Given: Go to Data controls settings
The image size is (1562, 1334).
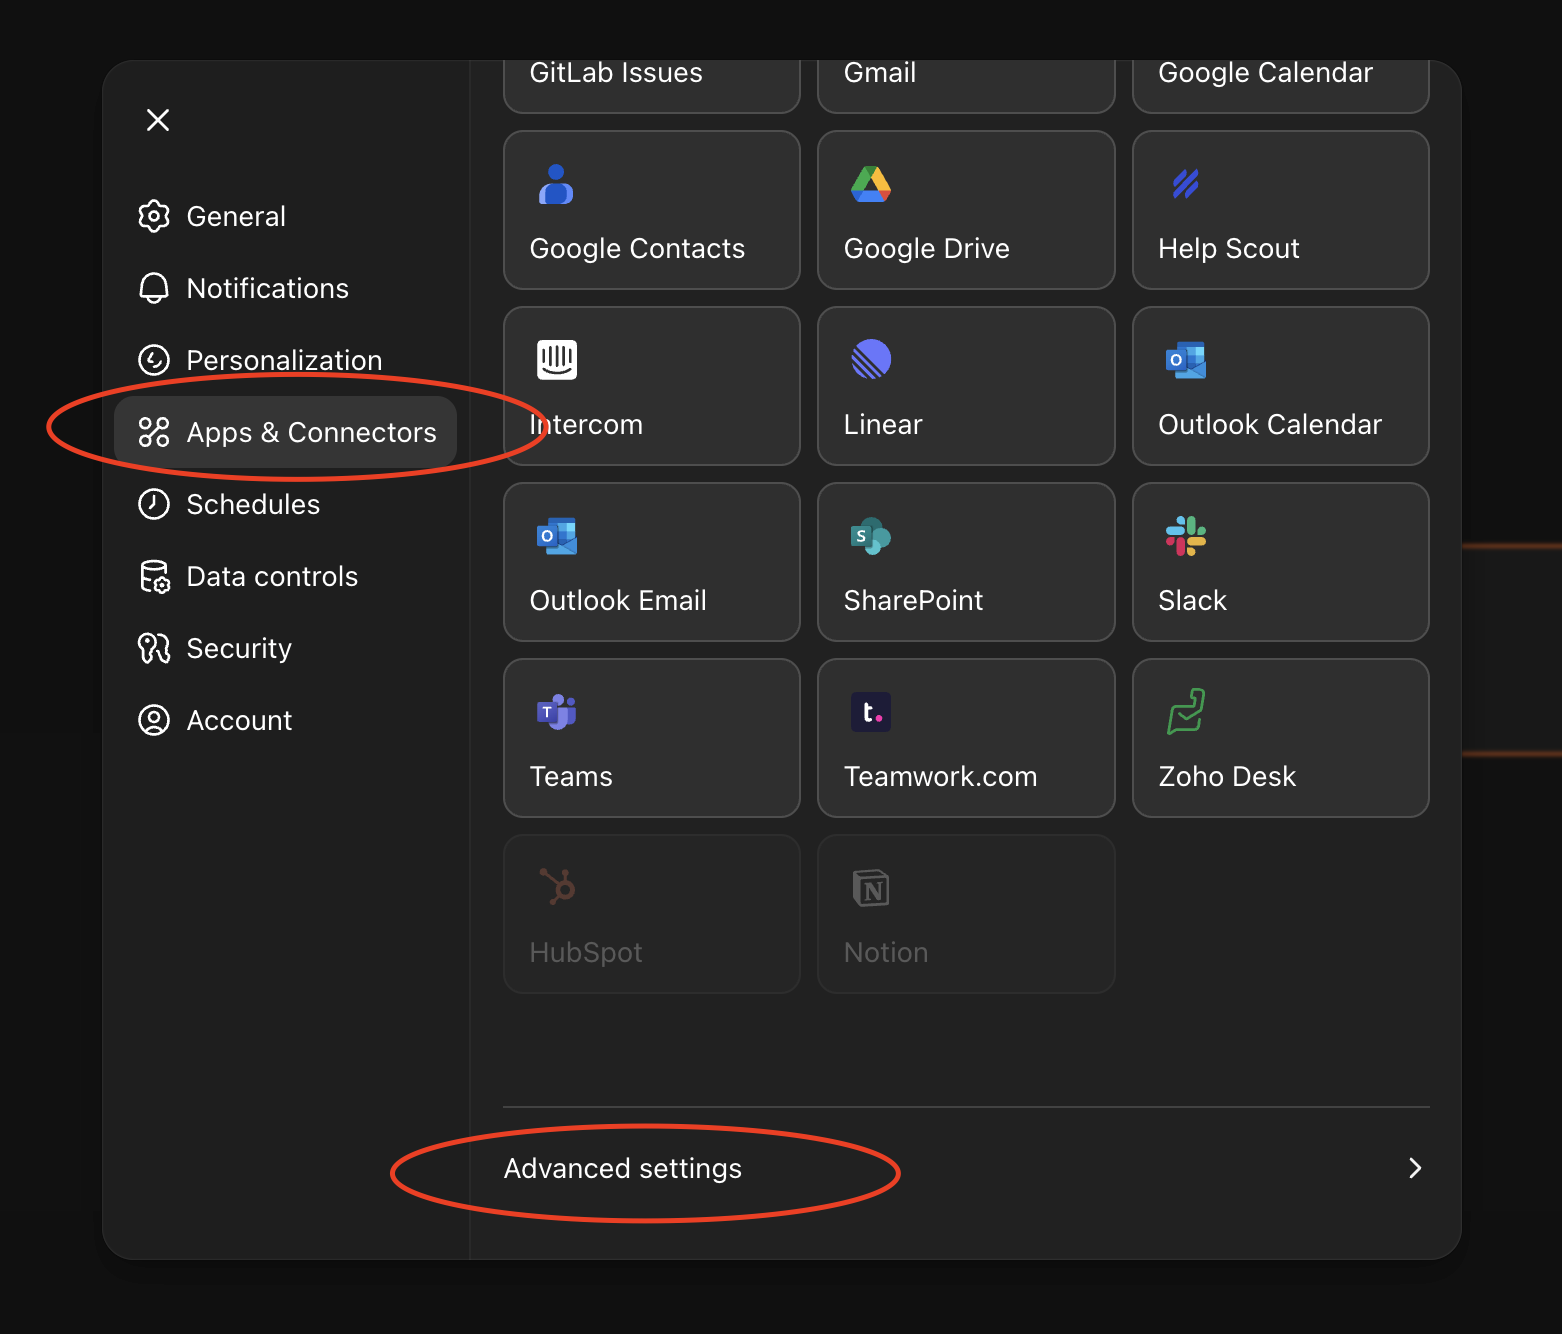Looking at the screenshot, I should [271, 576].
